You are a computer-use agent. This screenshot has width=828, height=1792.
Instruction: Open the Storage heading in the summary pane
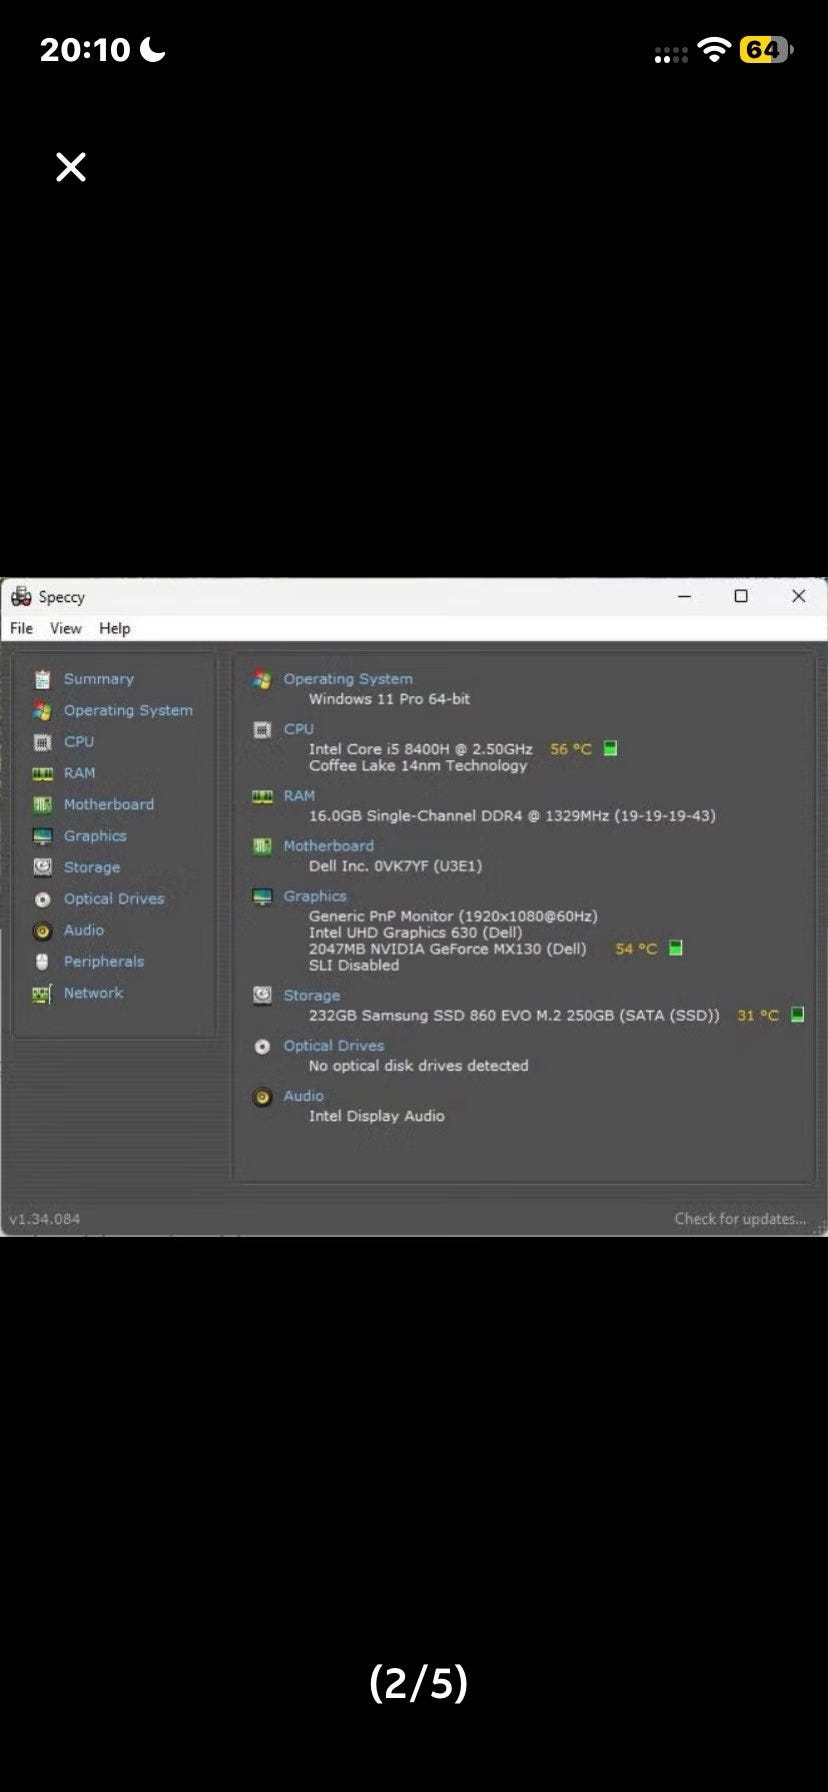(312, 995)
